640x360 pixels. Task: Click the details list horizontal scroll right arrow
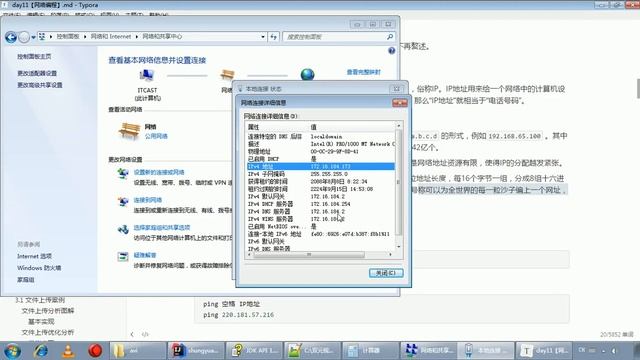point(391,255)
